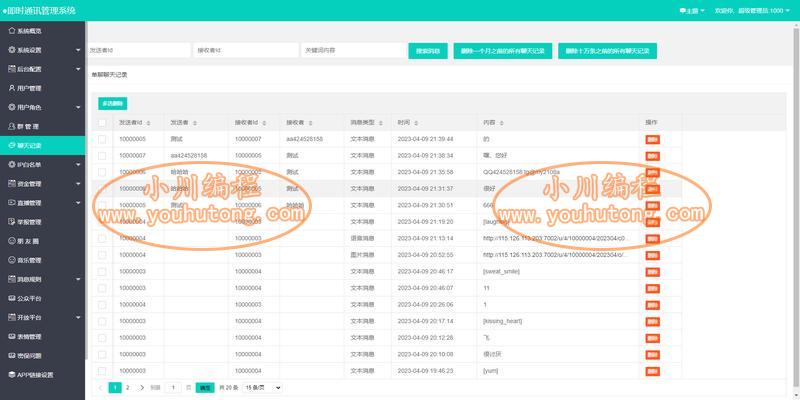This screenshot has width=800, height=400.
Task: Click 删除十万条之前的所有聊天记录 button
Action: coord(607,51)
